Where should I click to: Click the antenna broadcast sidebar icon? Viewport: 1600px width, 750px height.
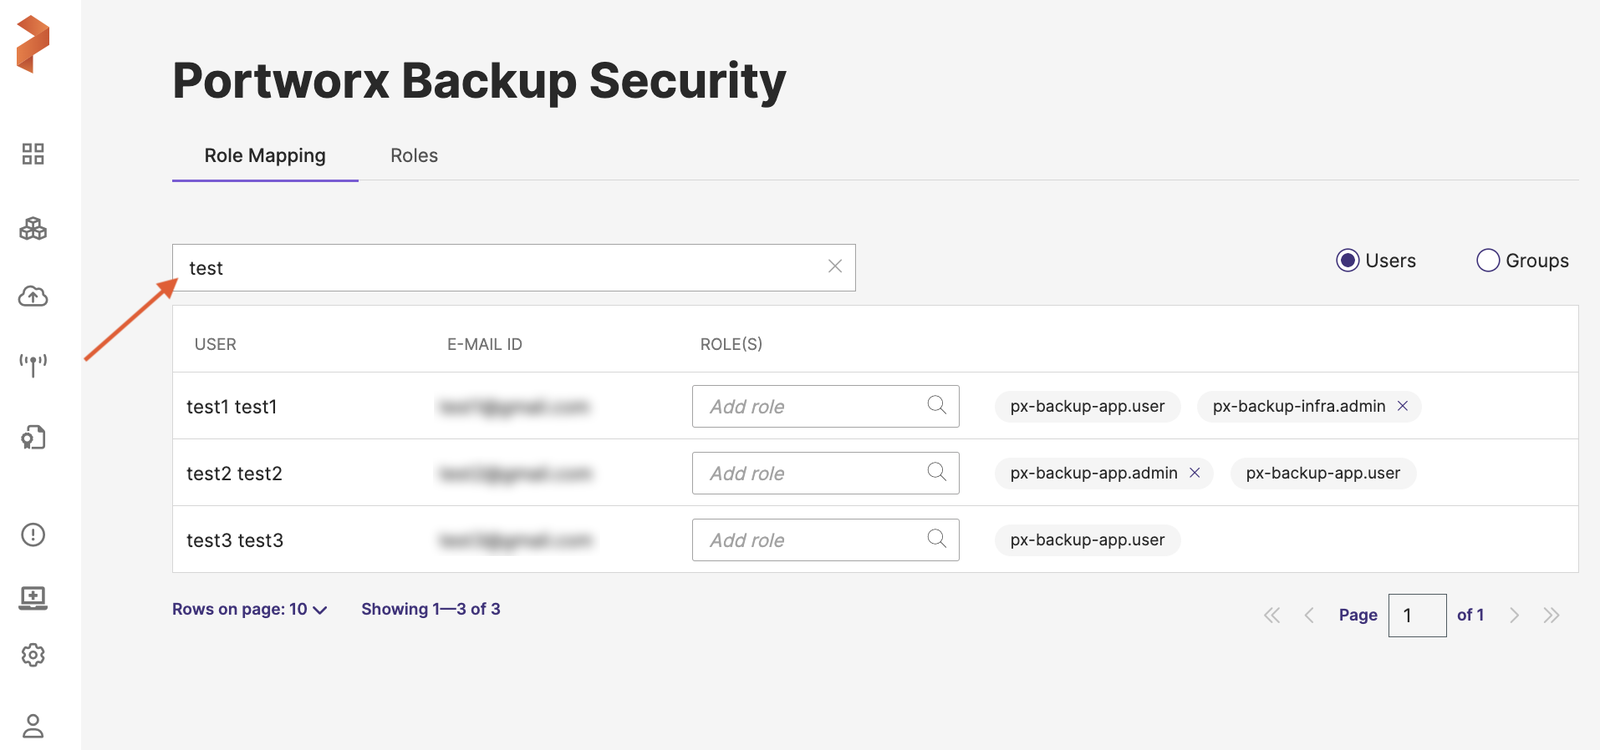coord(33,364)
